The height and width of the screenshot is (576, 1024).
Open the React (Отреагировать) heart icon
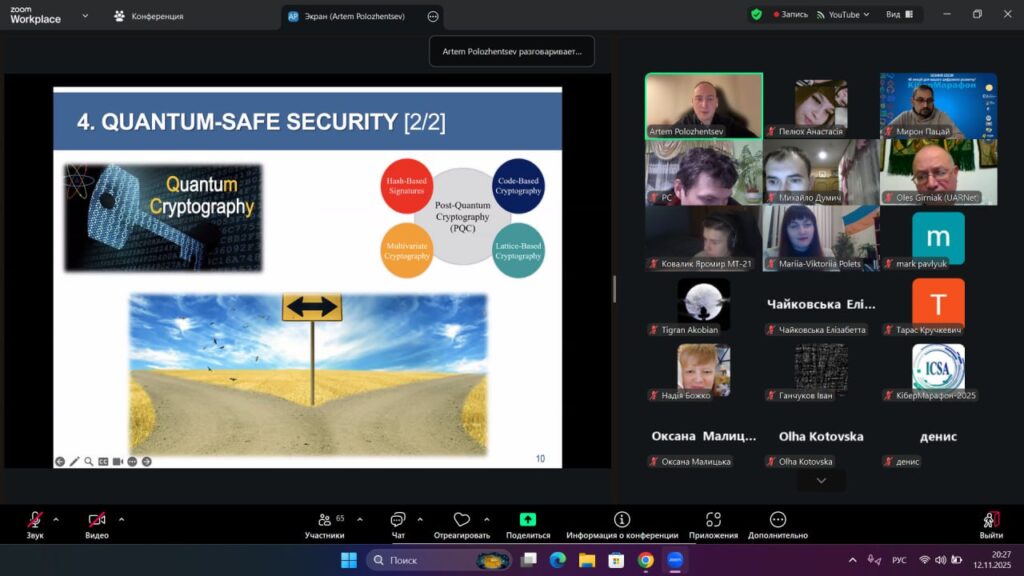coord(461,520)
